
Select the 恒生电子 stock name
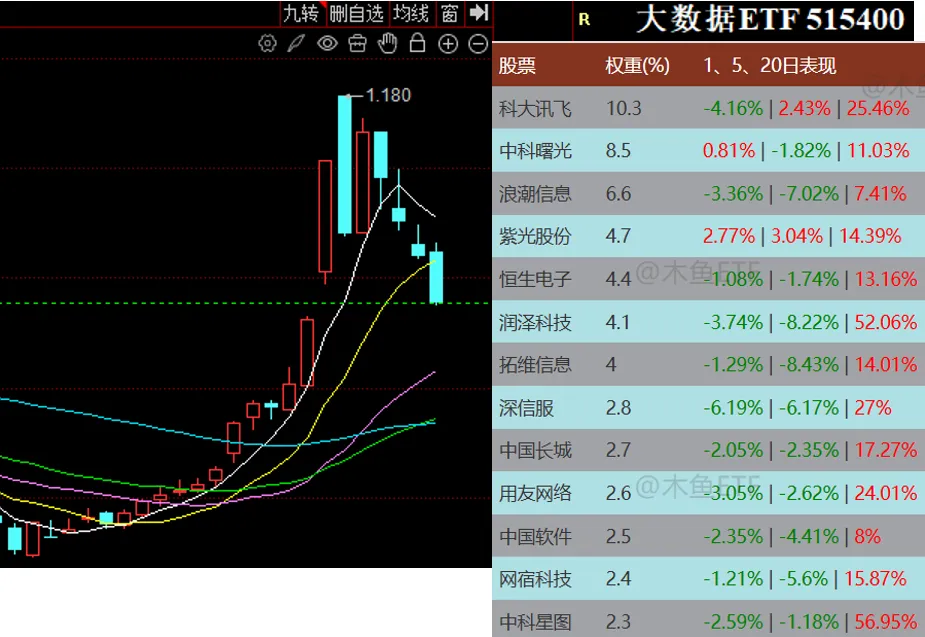pos(535,279)
